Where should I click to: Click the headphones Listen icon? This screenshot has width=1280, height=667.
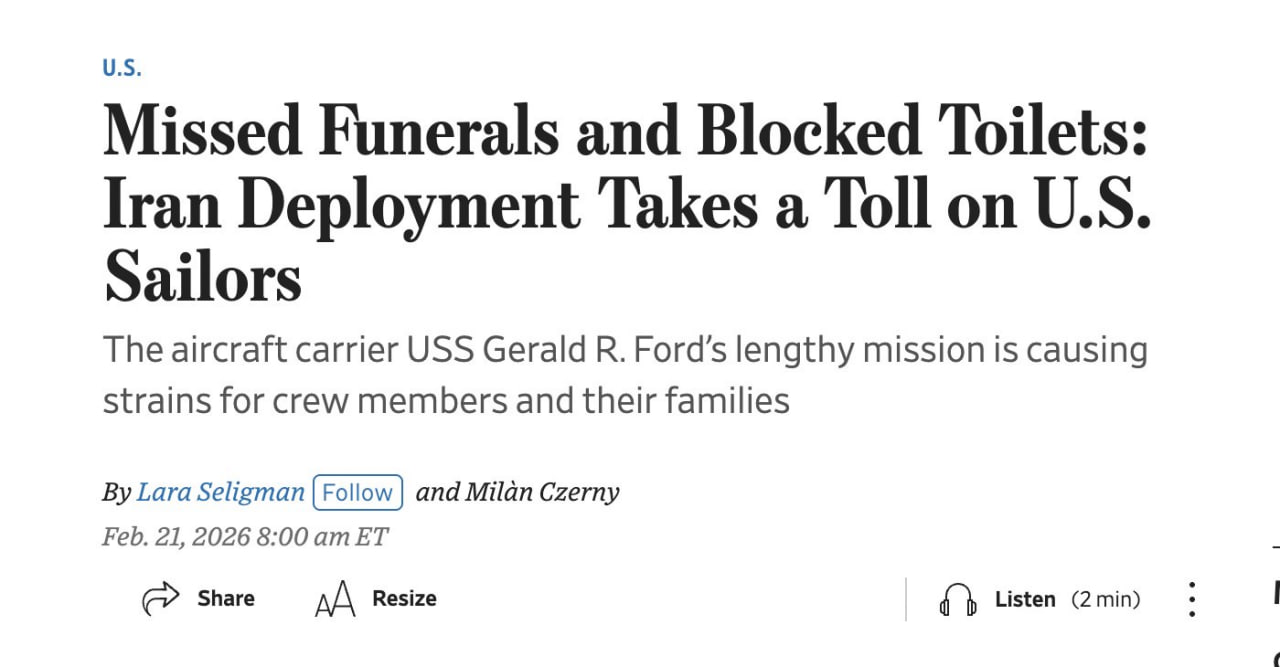958,600
